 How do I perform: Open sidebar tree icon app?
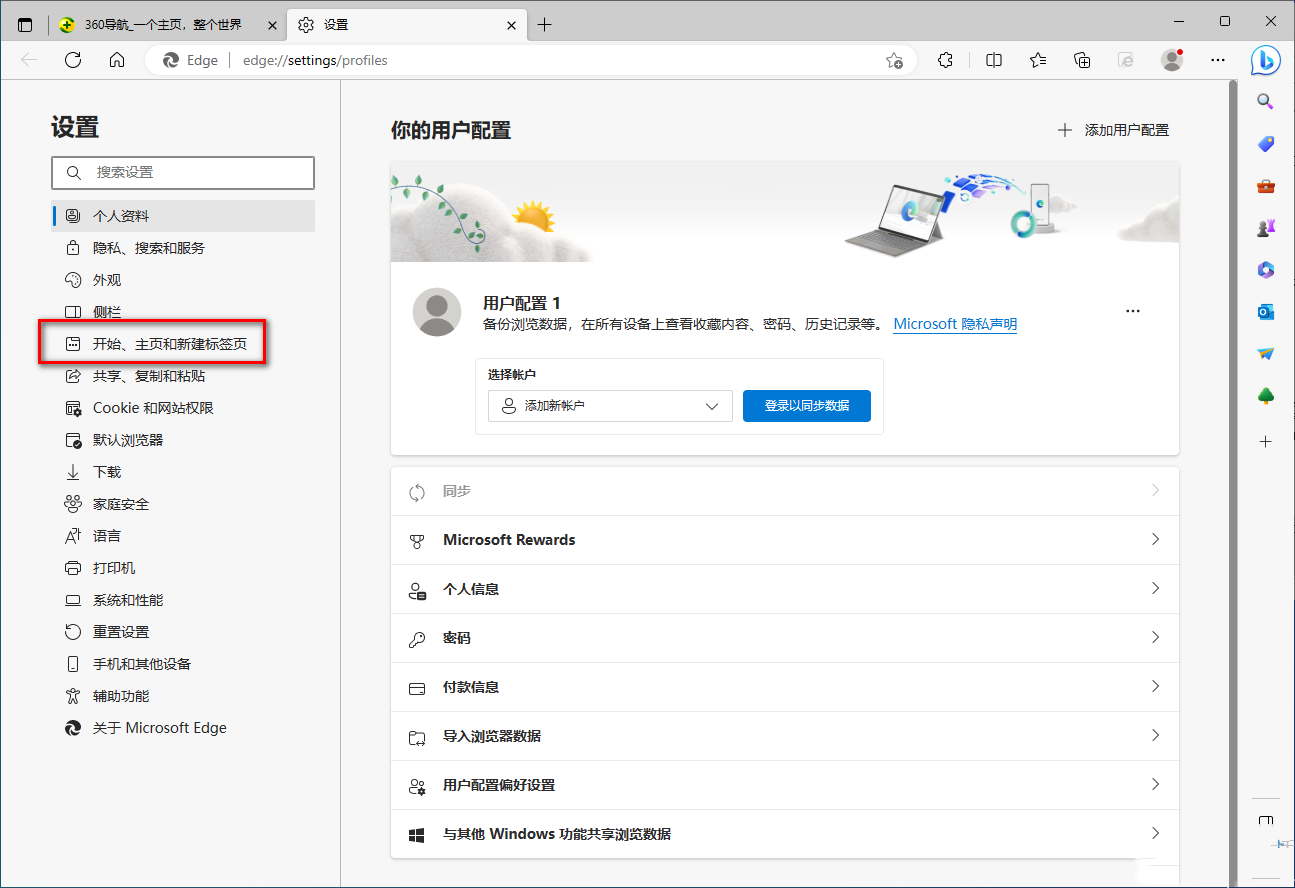point(1265,397)
